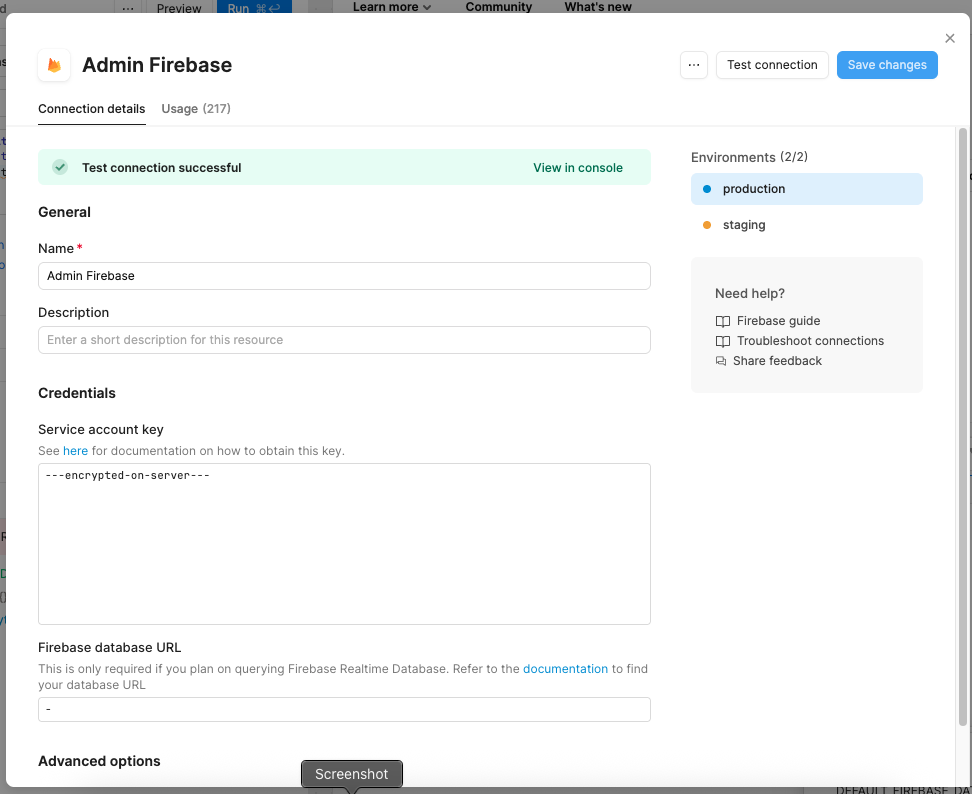
Task: Click the orange dot next to staging
Action: pyautogui.click(x=707, y=225)
